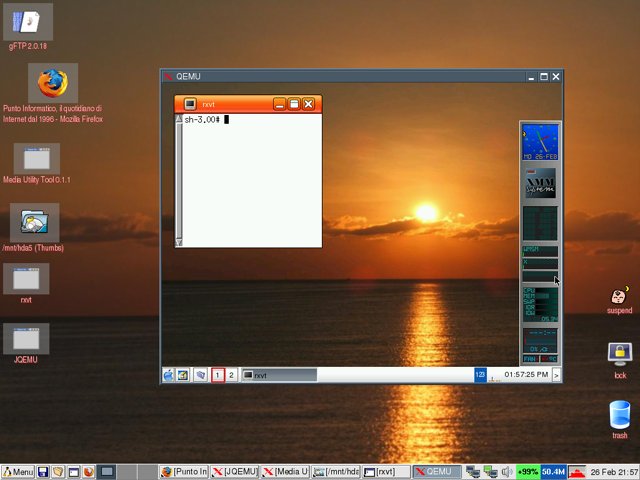
Task: Open the Media Utility Tool 0.1.1 icon
Action: tap(37, 158)
